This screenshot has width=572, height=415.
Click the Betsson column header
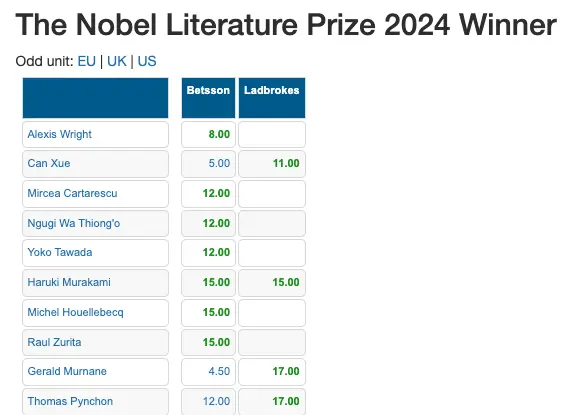click(x=208, y=98)
